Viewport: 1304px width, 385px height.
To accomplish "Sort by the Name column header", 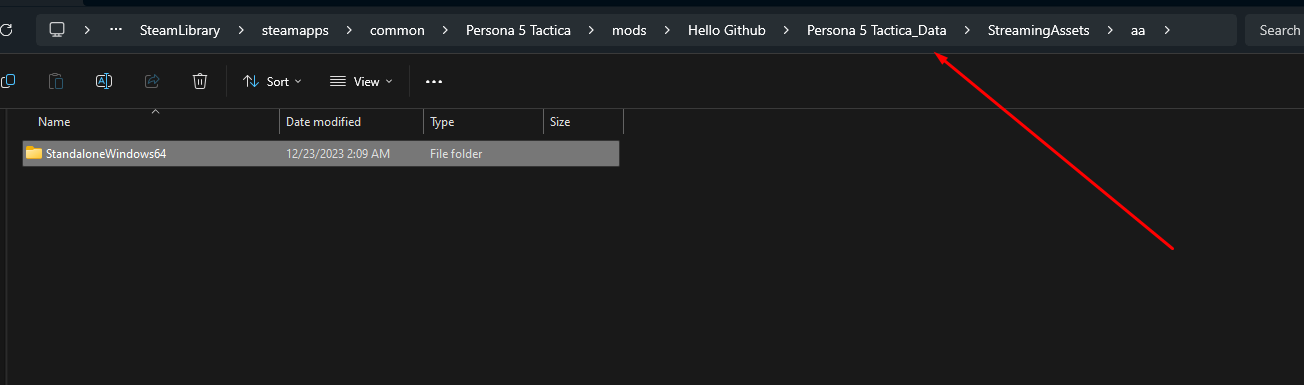I will [150, 122].
